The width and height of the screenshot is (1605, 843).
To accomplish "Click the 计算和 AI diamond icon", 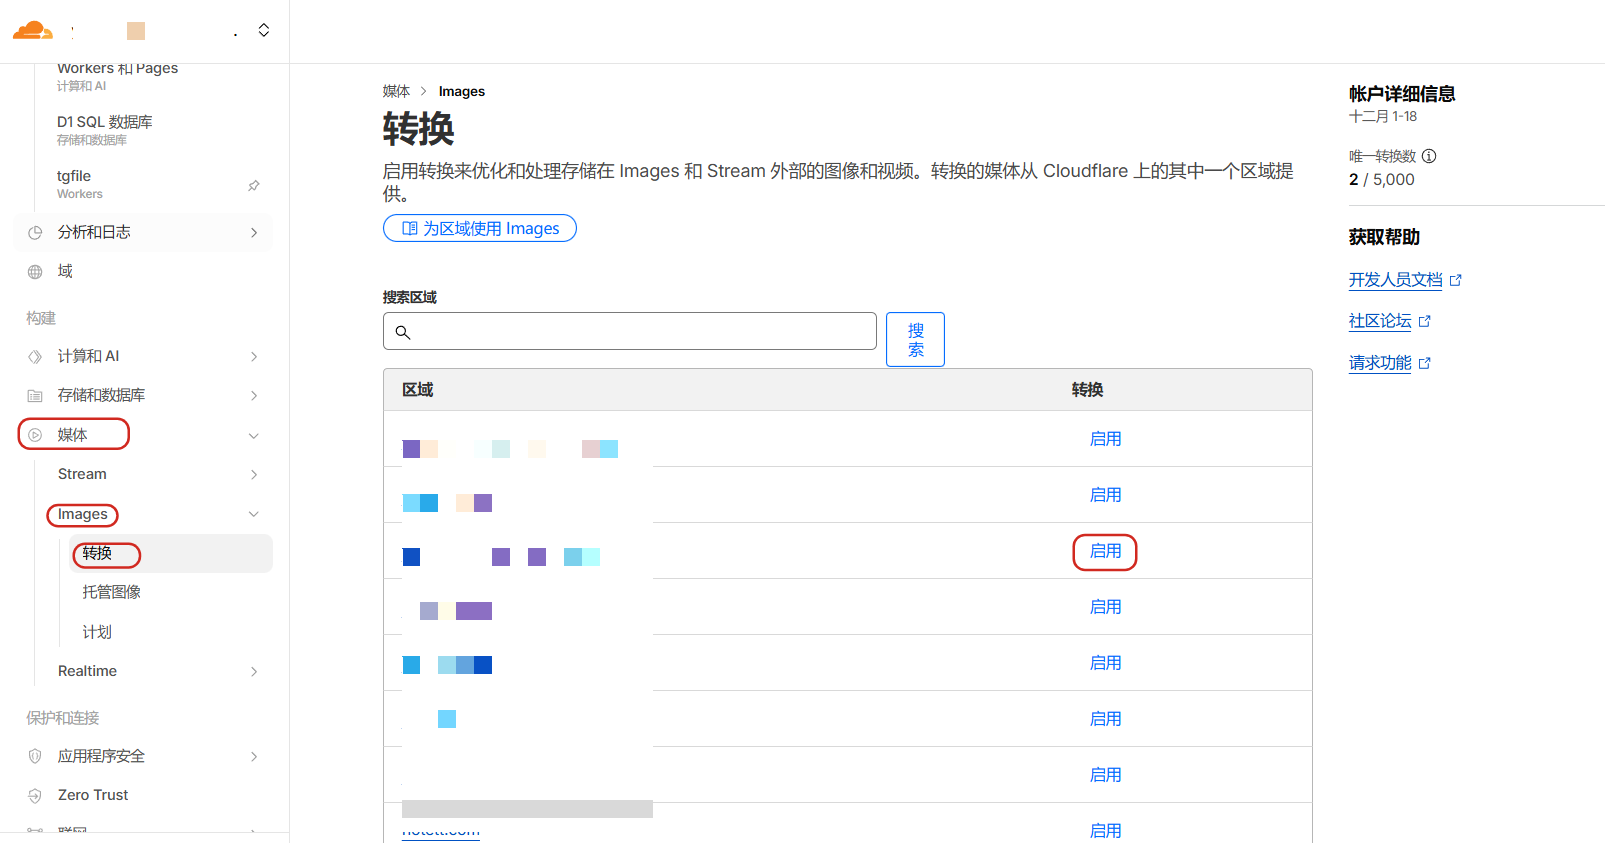I will tap(35, 357).
